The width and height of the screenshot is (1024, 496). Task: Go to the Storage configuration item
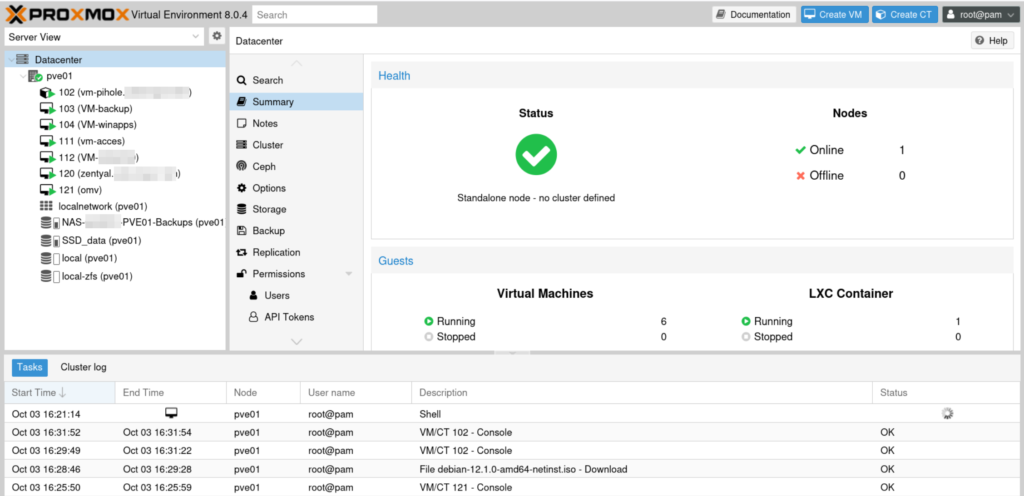(x=269, y=209)
